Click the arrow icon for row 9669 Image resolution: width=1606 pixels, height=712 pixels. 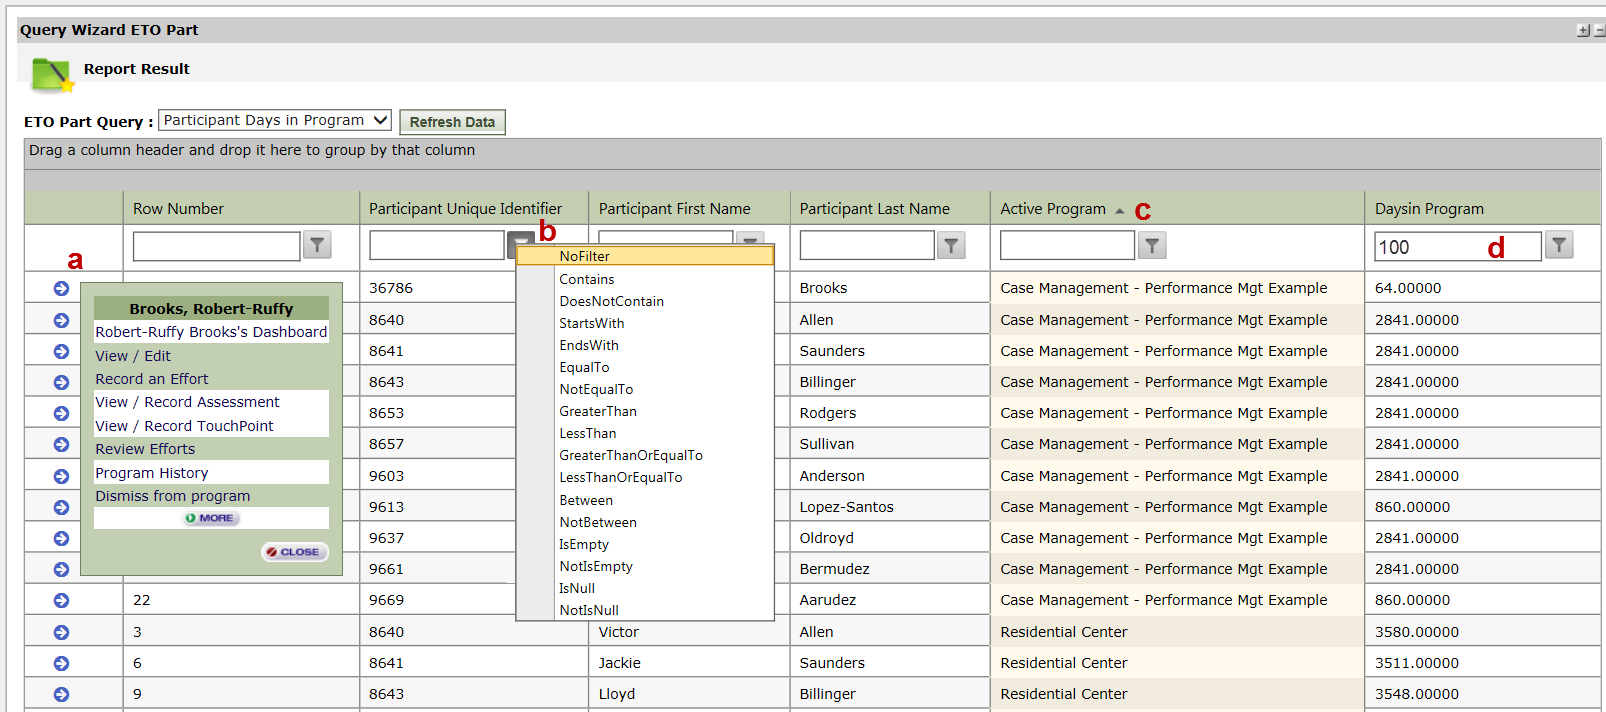point(61,600)
